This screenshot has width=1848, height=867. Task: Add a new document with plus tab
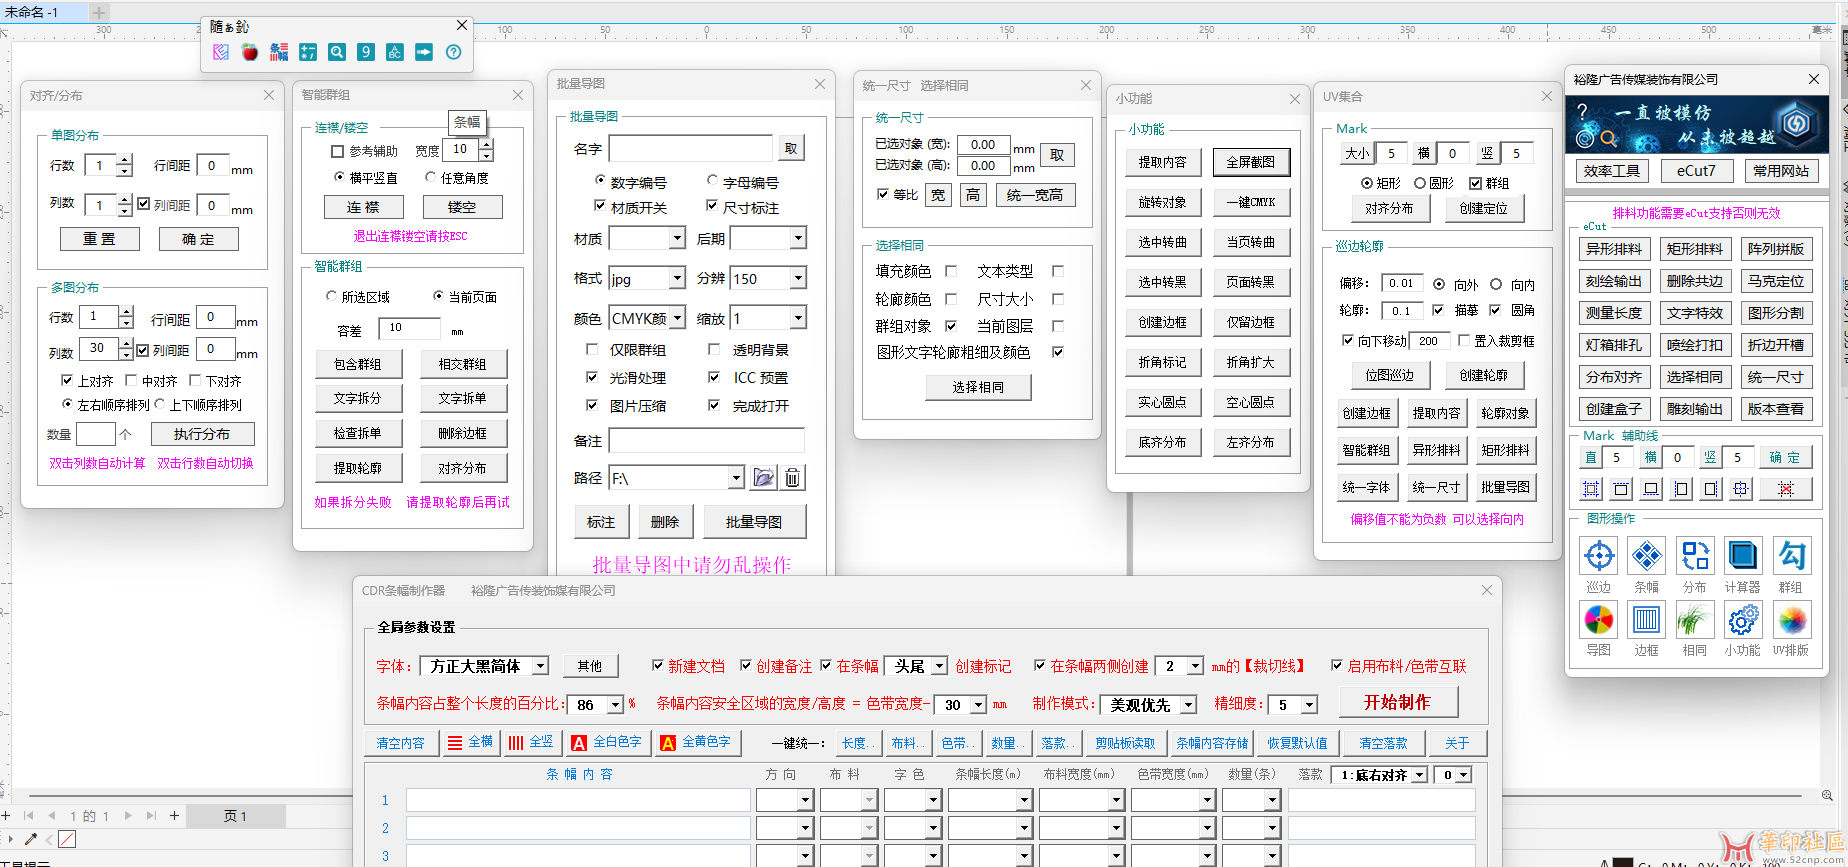point(100,12)
